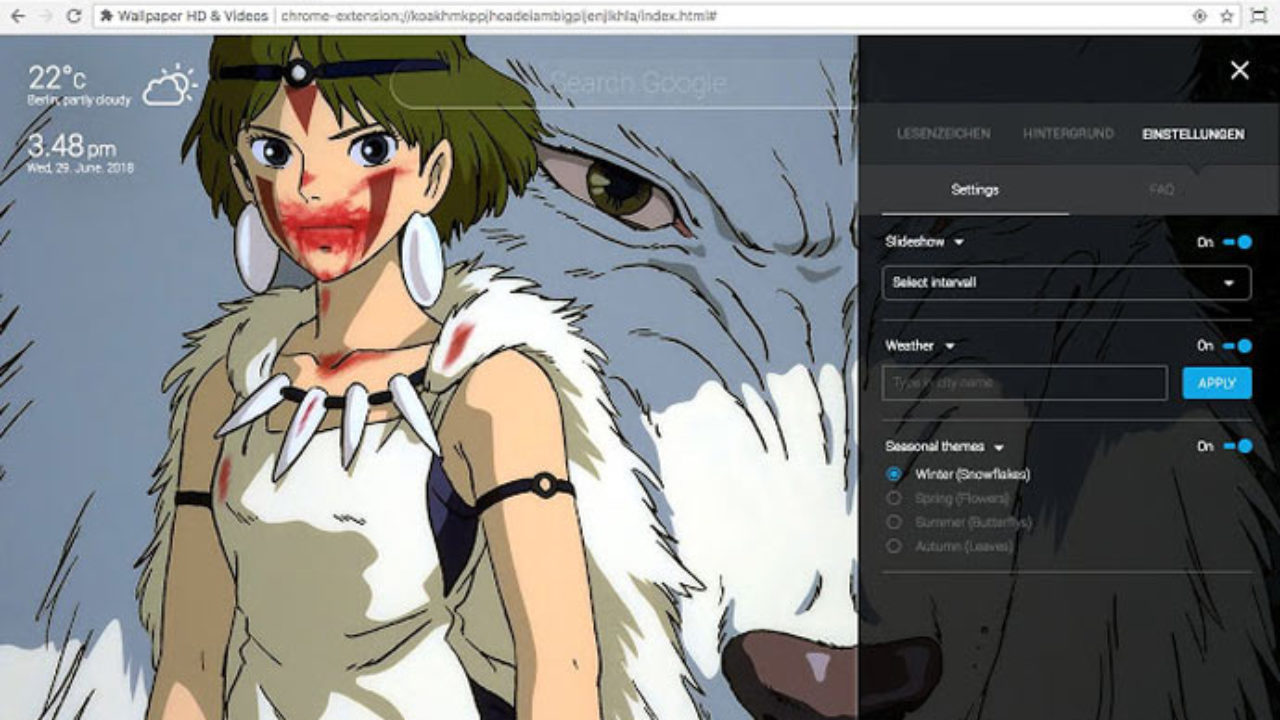This screenshot has height=720, width=1280.
Task: Toggle the Slideshow switch off
Action: tap(1238, 242)
